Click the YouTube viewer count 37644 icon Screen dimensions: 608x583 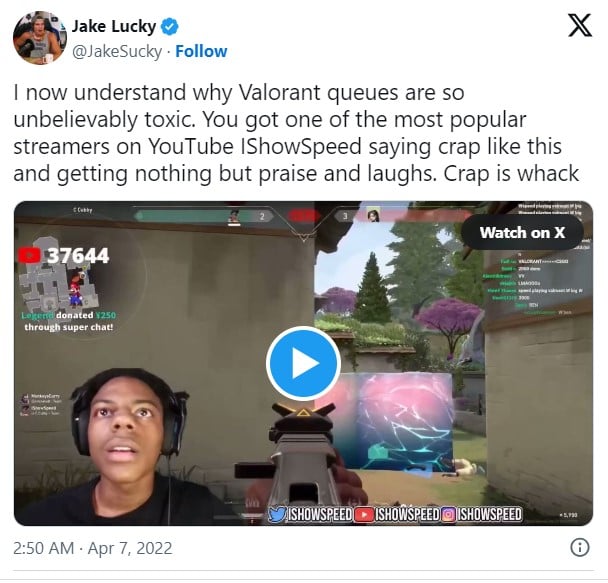29,255
